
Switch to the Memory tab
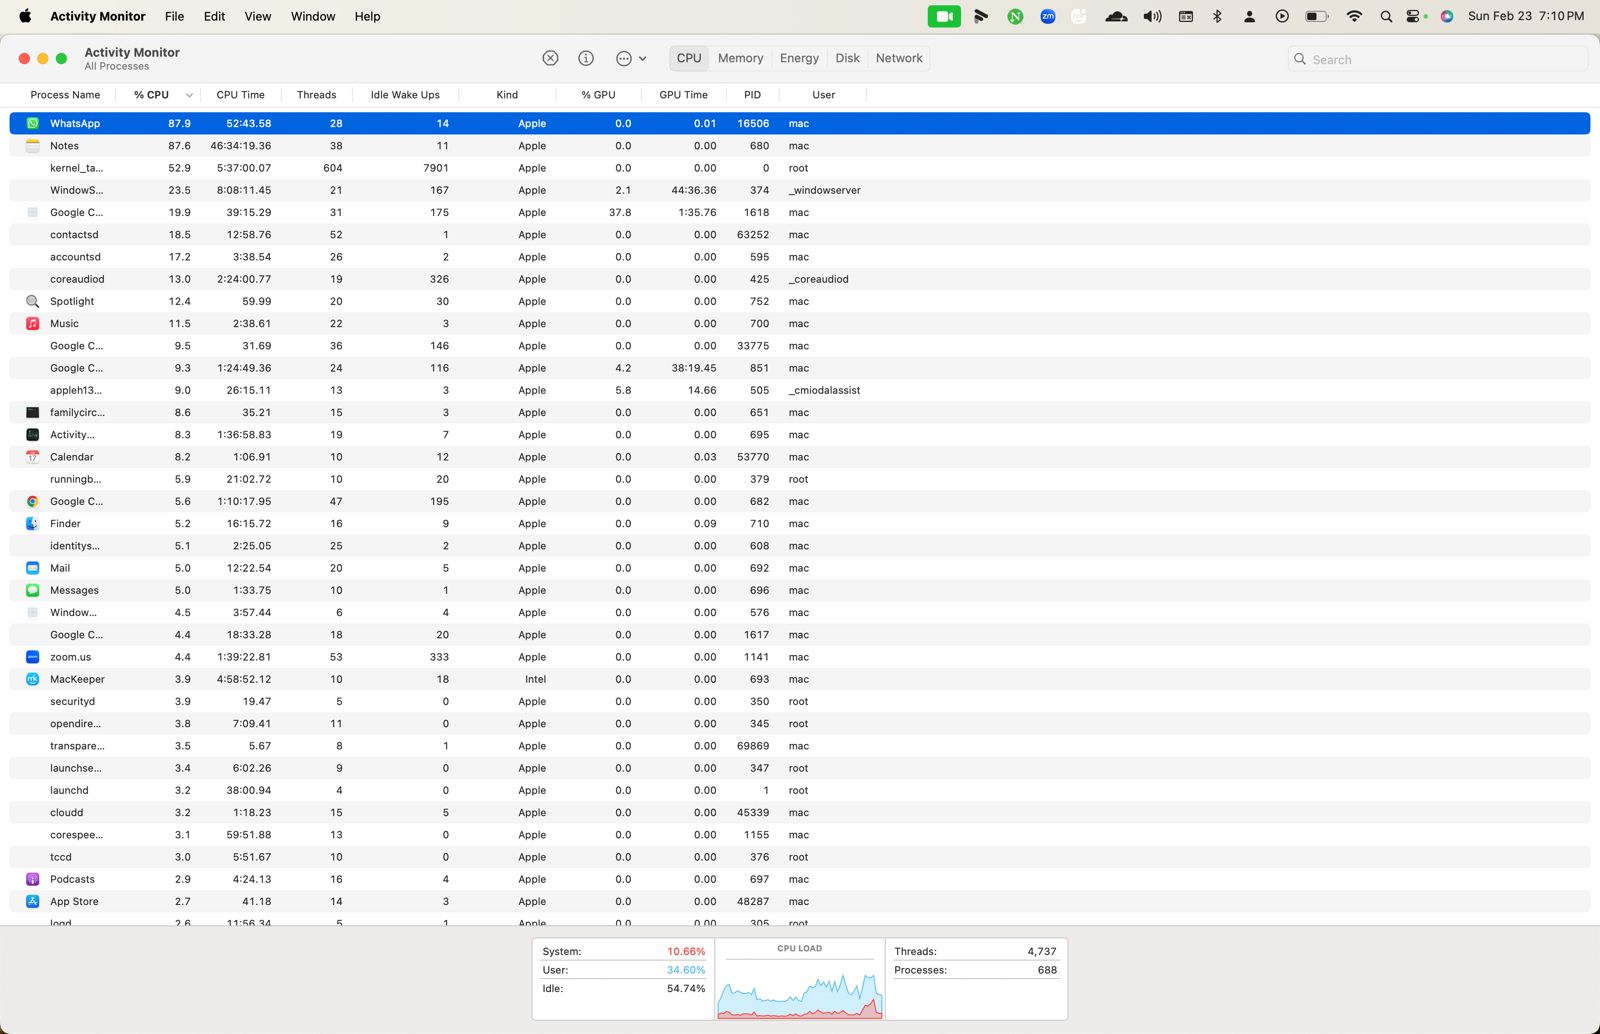740,58
